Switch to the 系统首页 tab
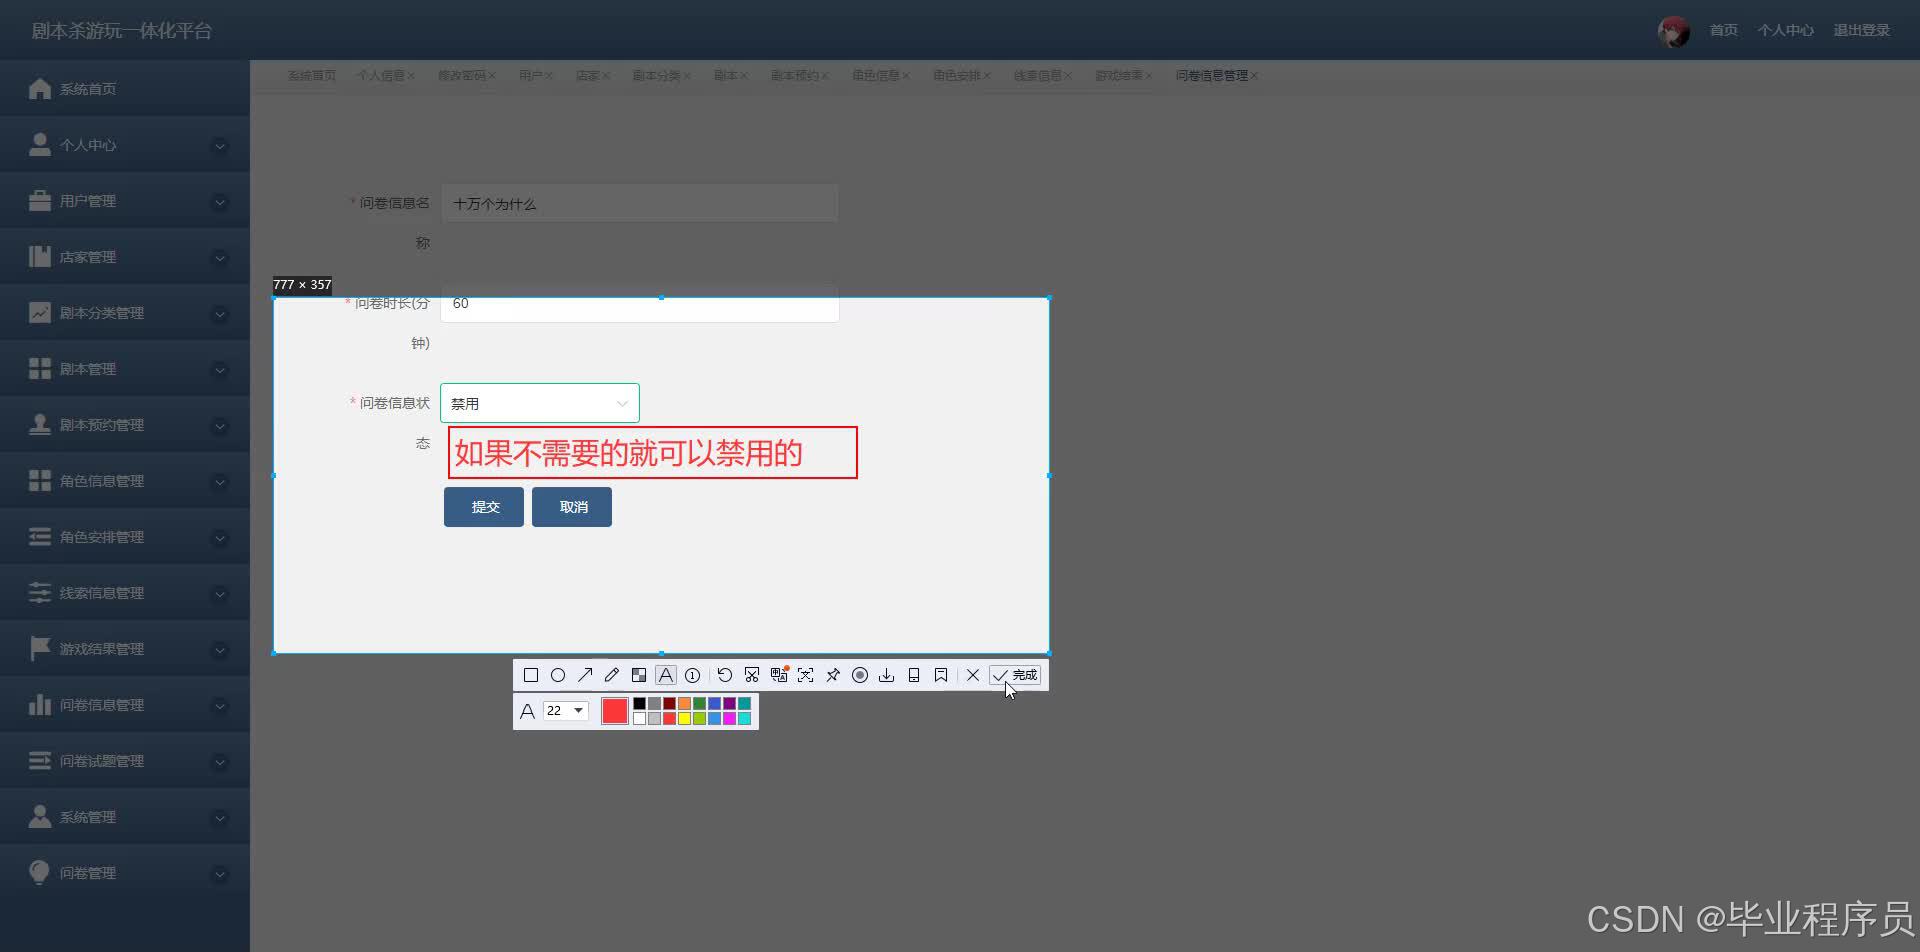Viewport: 1920px width, 952px height. click(x=311, y=76)
